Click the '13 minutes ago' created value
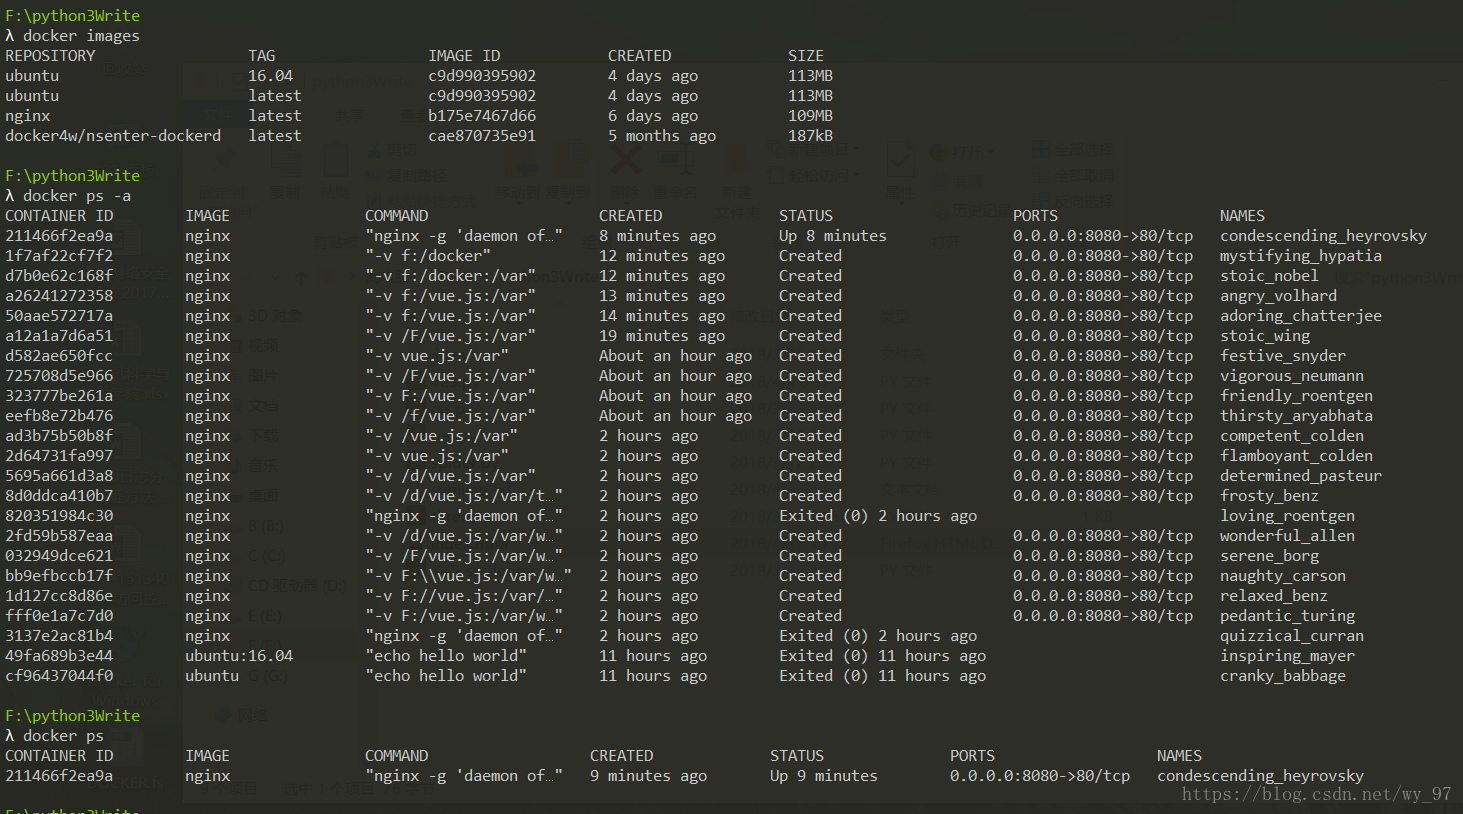Viewport: 1463px width, 814px height. [662, 296]
